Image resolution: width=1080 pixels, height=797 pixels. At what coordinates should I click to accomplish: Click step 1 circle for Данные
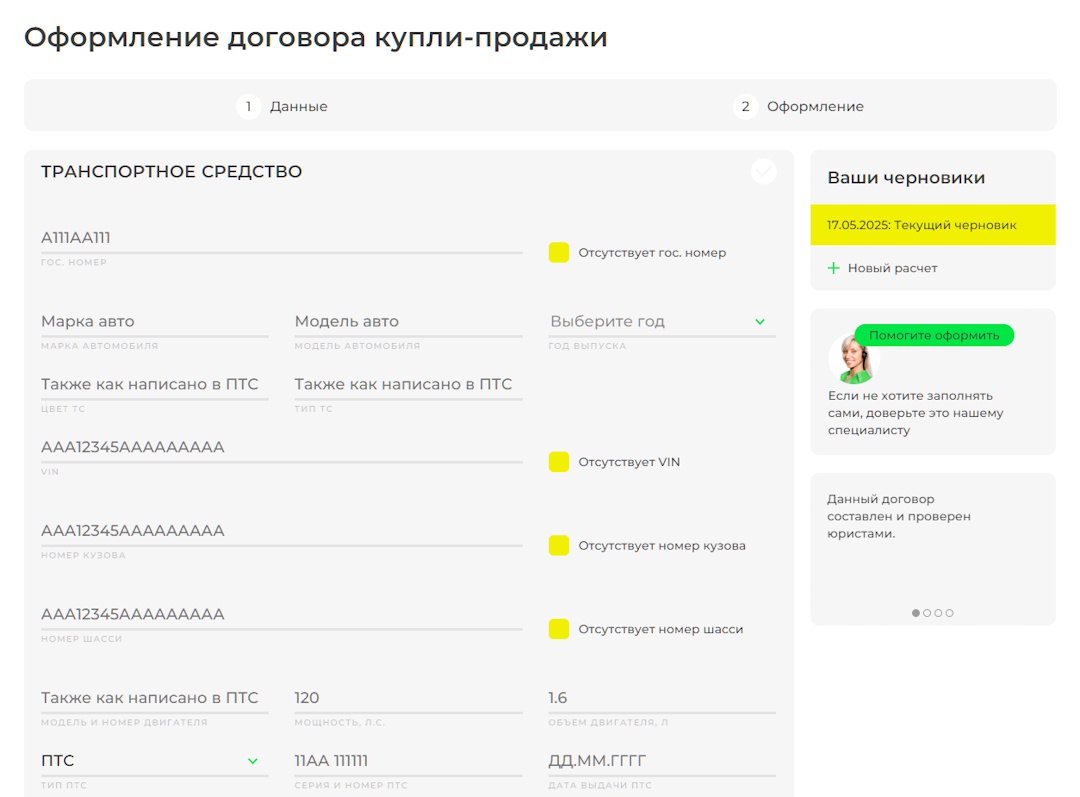[x=248, y=106]
